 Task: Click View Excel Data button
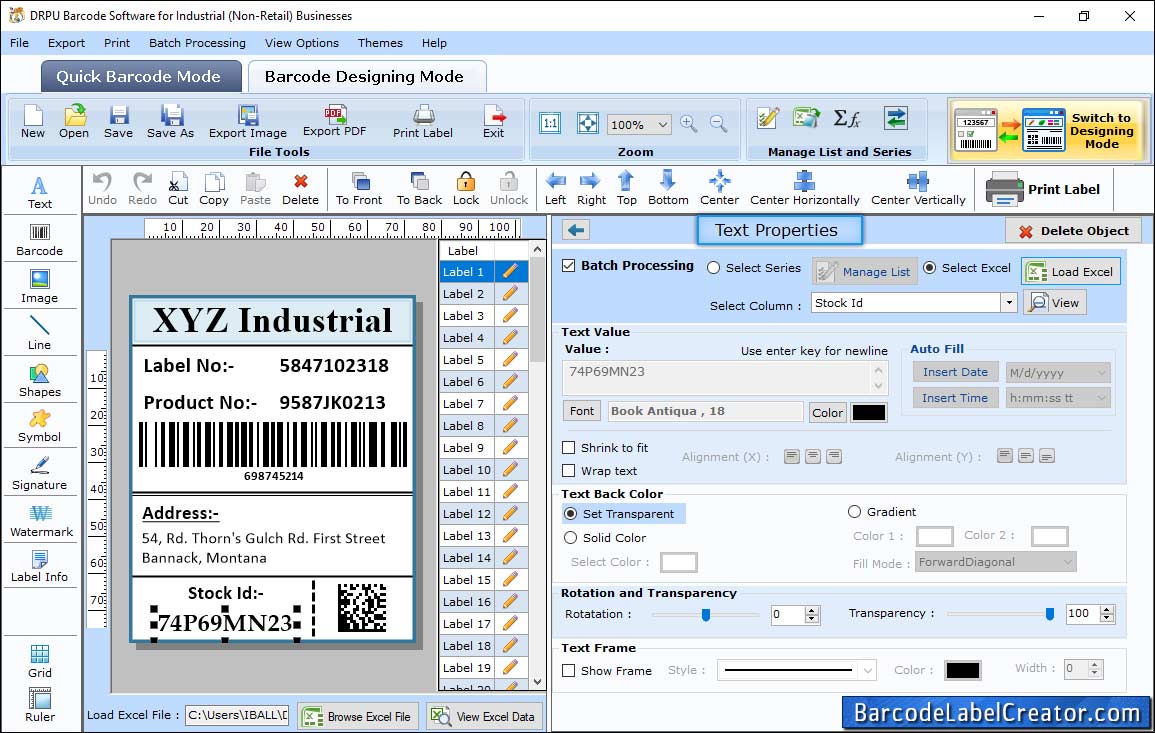pyautogui.click(x=484, y=716)
